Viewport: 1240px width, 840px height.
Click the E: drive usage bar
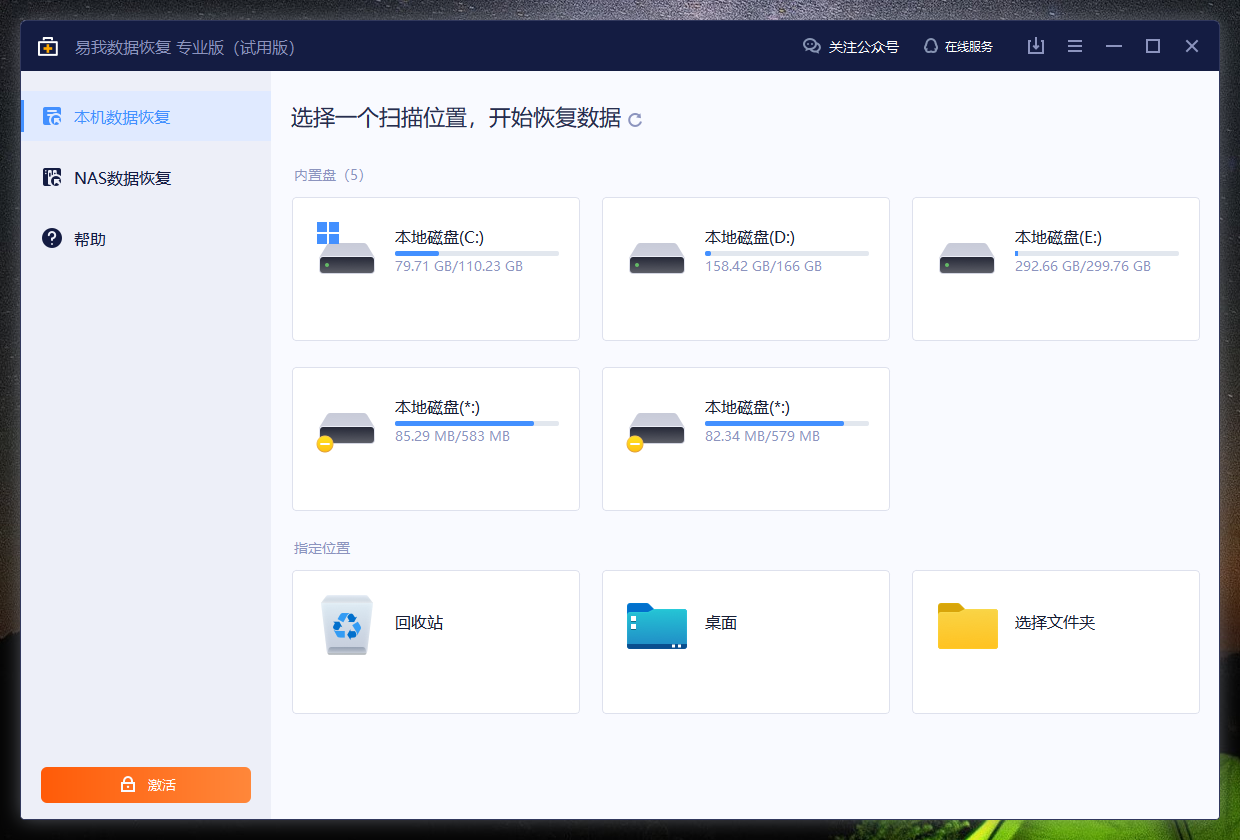point(1097,254)
